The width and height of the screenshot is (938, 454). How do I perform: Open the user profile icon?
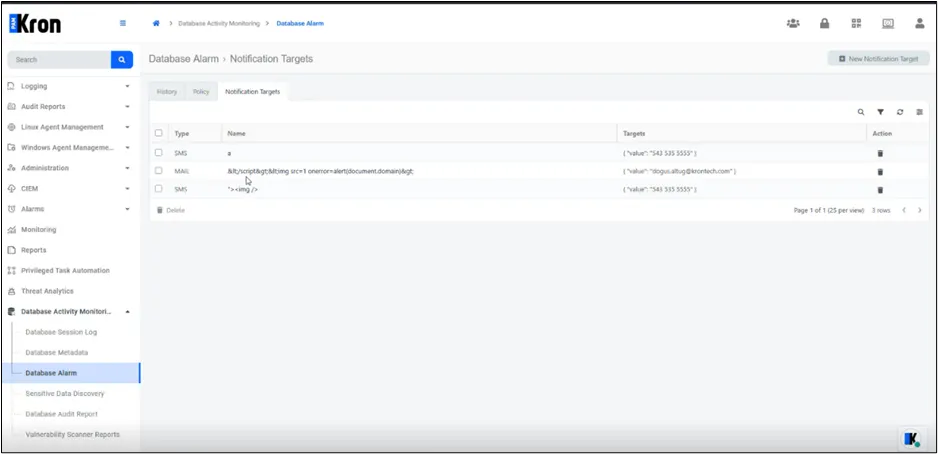(919, 23)
